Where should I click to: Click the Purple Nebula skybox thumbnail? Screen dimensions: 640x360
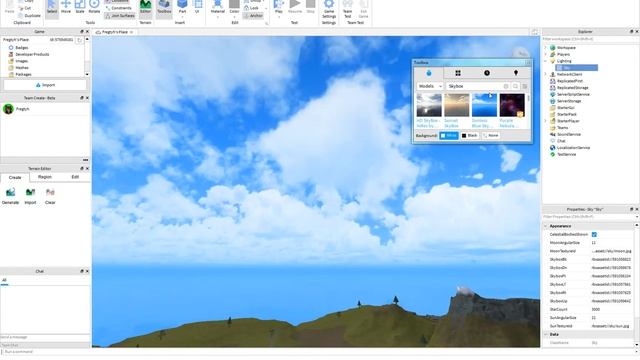512,105
